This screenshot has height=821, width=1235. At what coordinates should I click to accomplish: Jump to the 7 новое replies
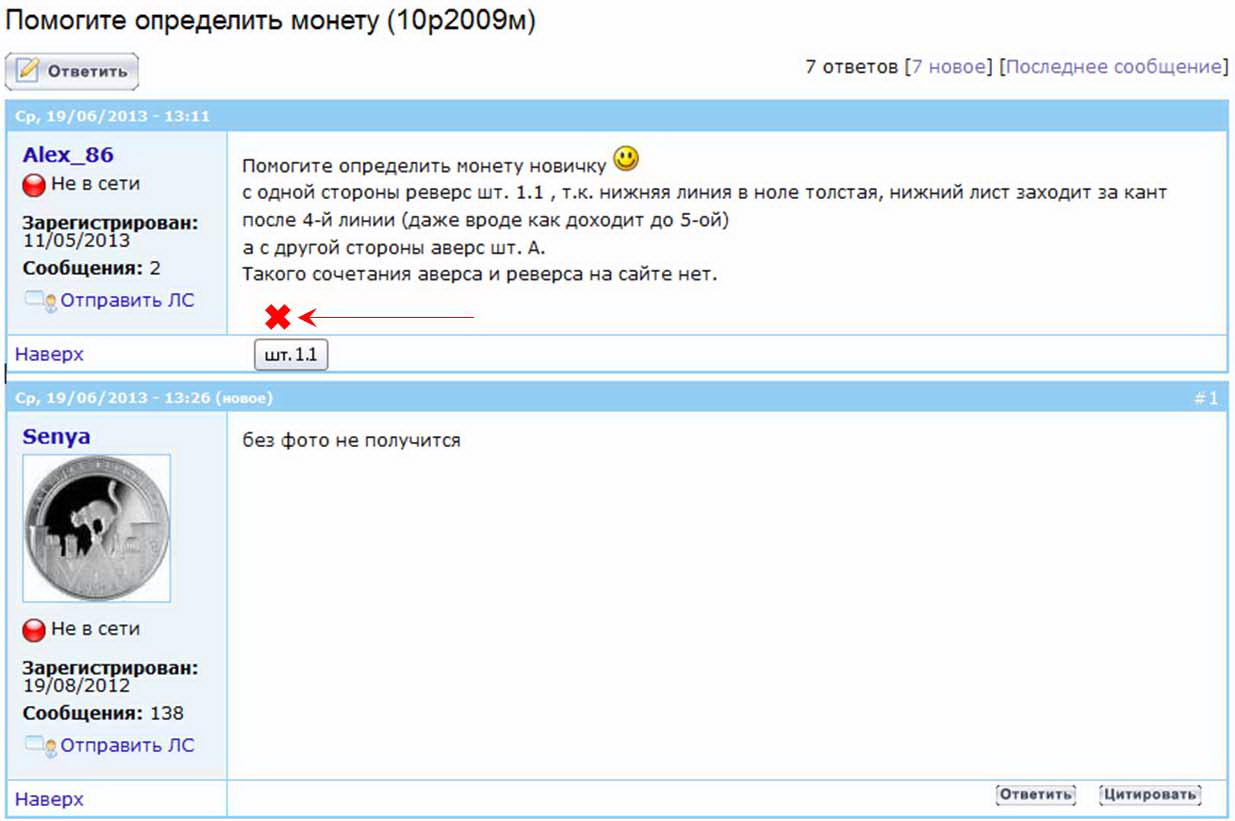click(948, 67)
